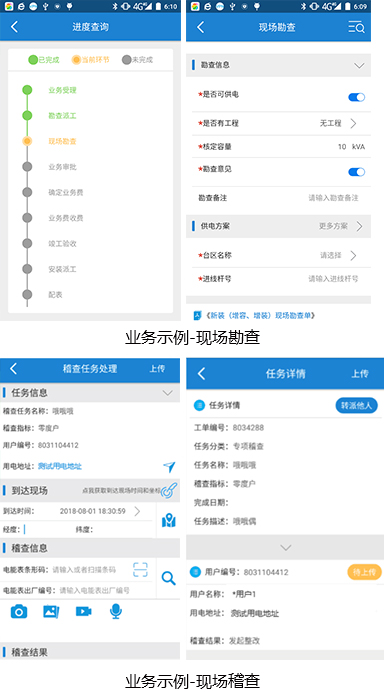Open the map location icon beside 到达时间
Screen dimensions: 384x692
point(169,521)
